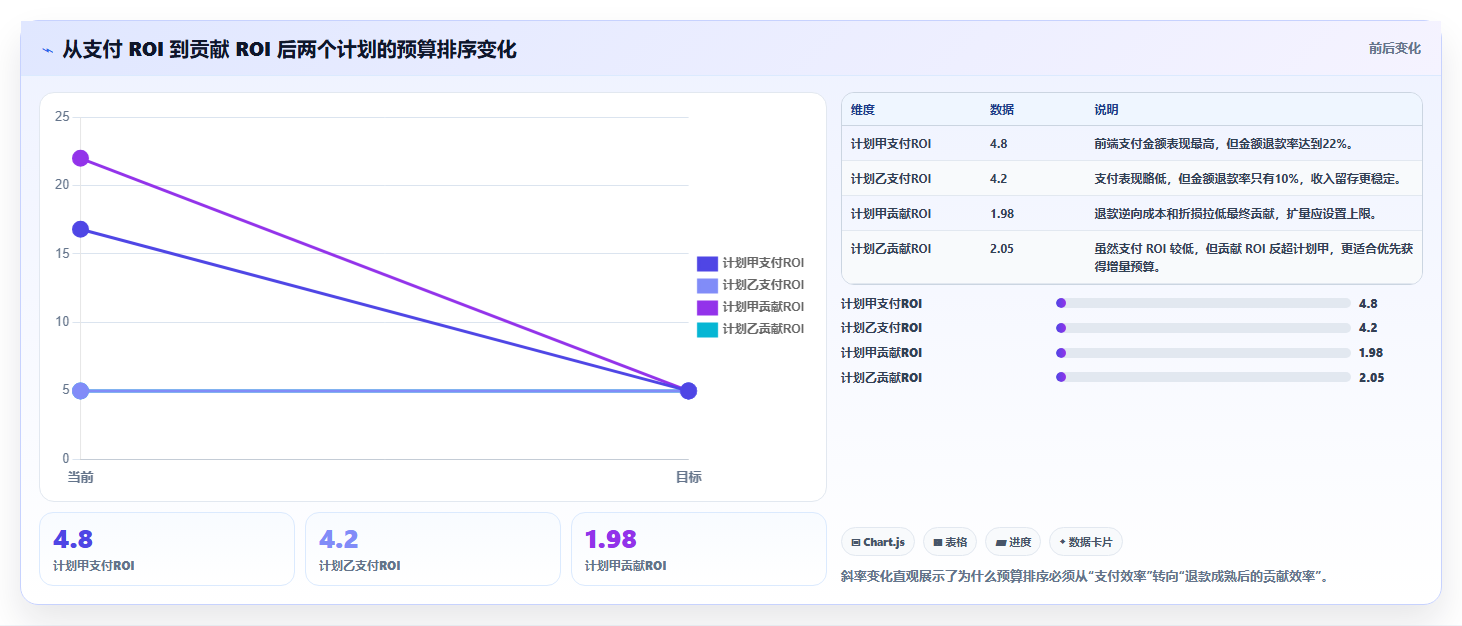
Task: Click the 当前 axis label
Action: click(x=81, y=477)
